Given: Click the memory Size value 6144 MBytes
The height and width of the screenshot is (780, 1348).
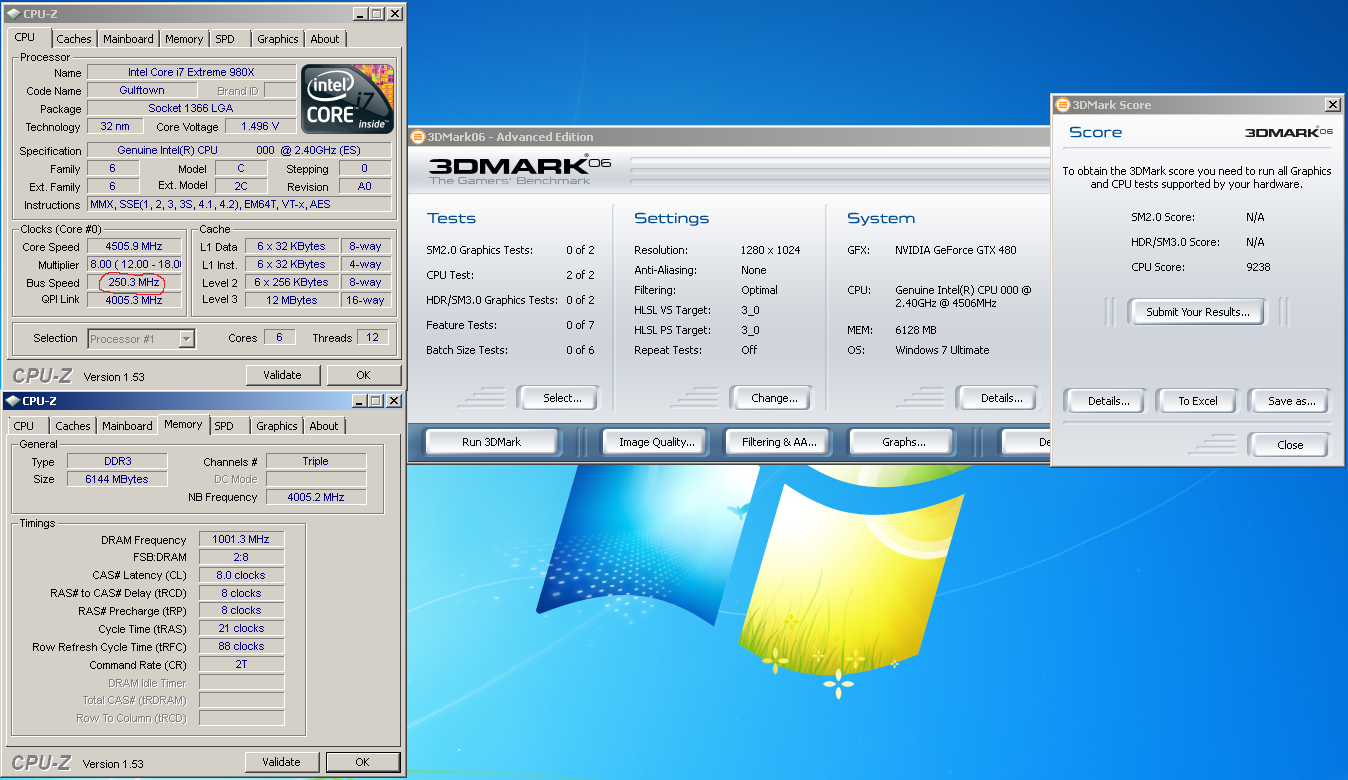Looking at the screenshot, I should [117, 479].
